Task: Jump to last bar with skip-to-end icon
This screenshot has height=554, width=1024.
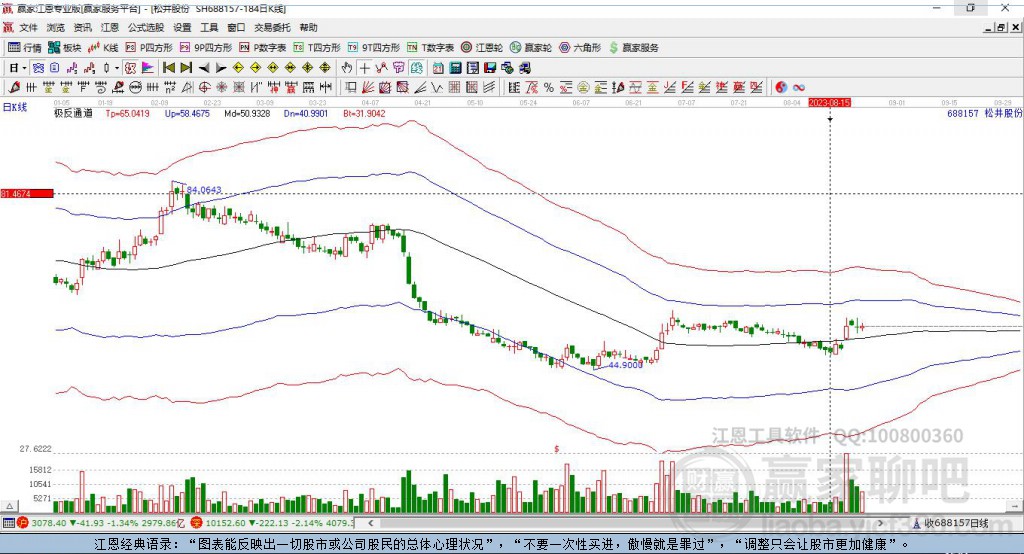Action: 185,68
